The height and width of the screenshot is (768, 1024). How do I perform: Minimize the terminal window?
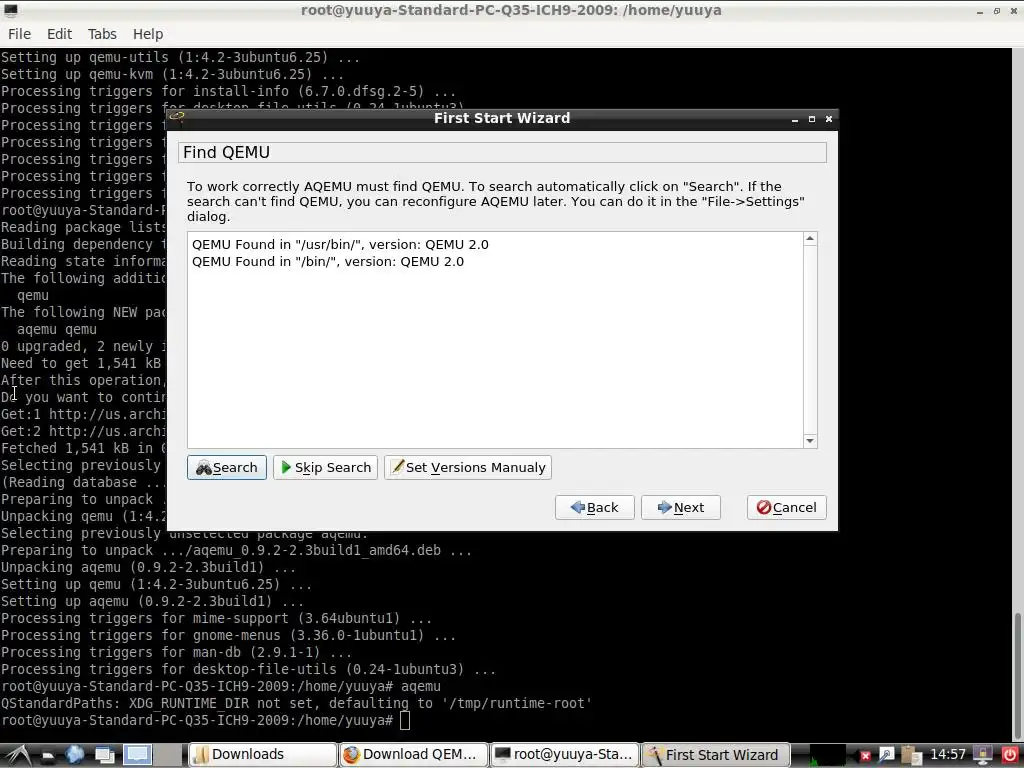(x=980, y=11)
